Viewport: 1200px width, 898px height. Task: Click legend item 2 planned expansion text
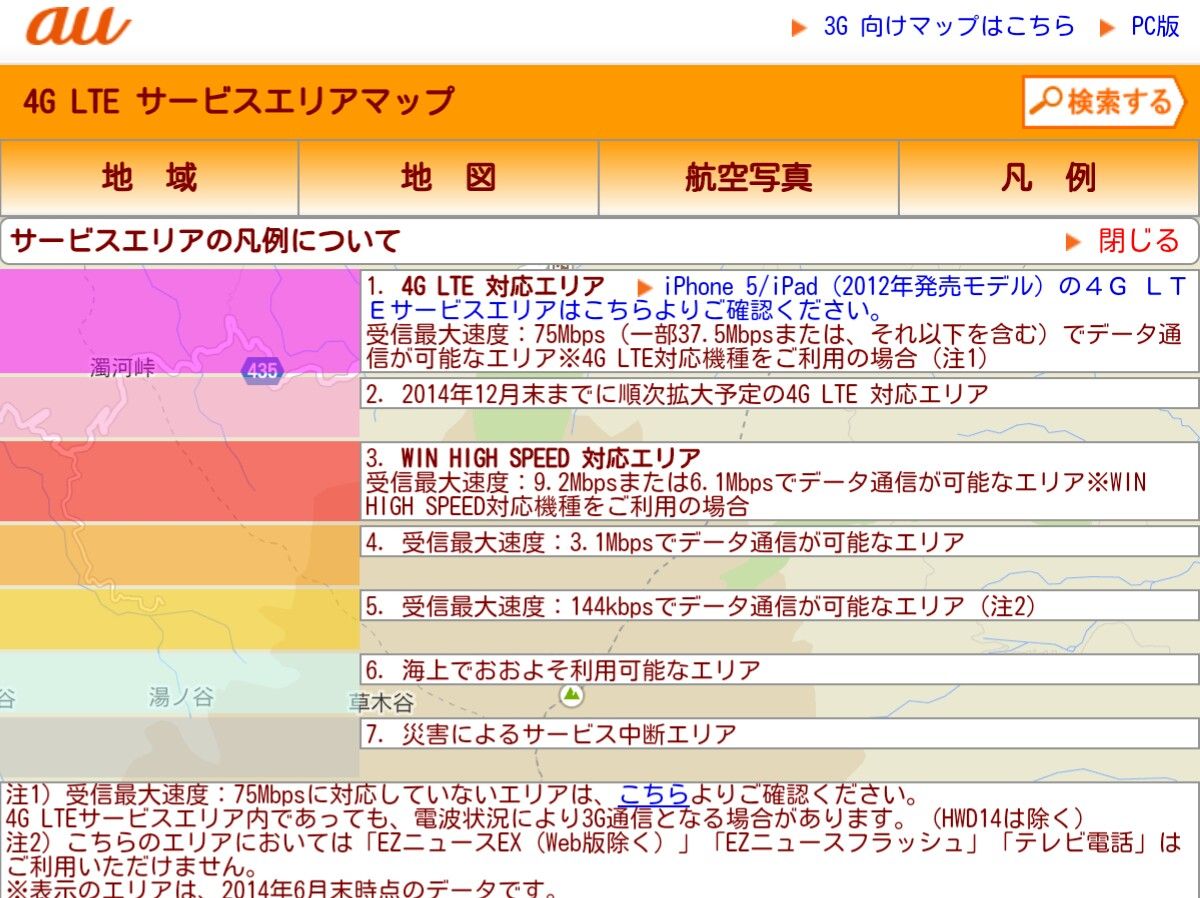(677, 393)
